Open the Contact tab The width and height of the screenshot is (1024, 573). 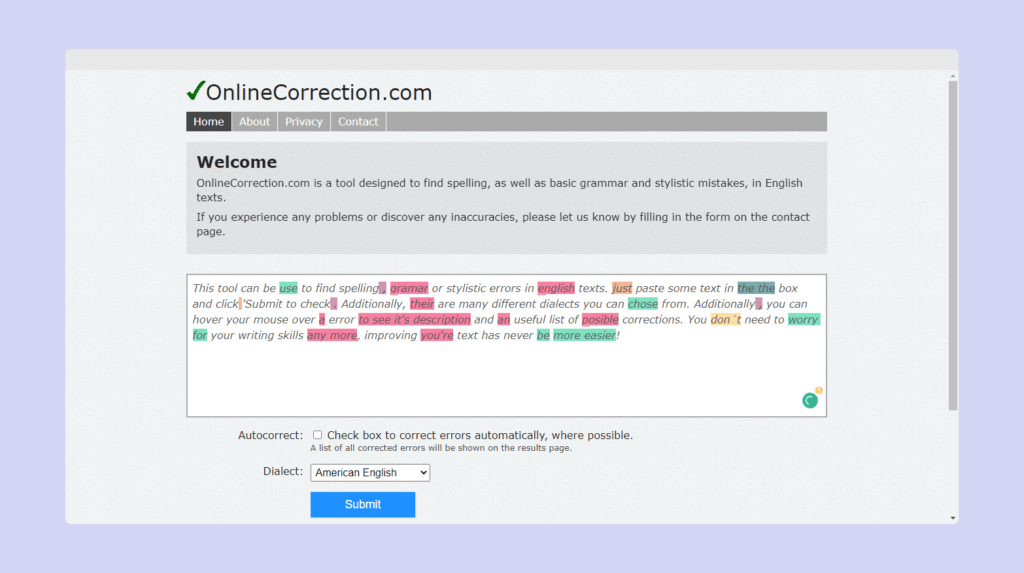pyautogui.click(x=358, y=122)
